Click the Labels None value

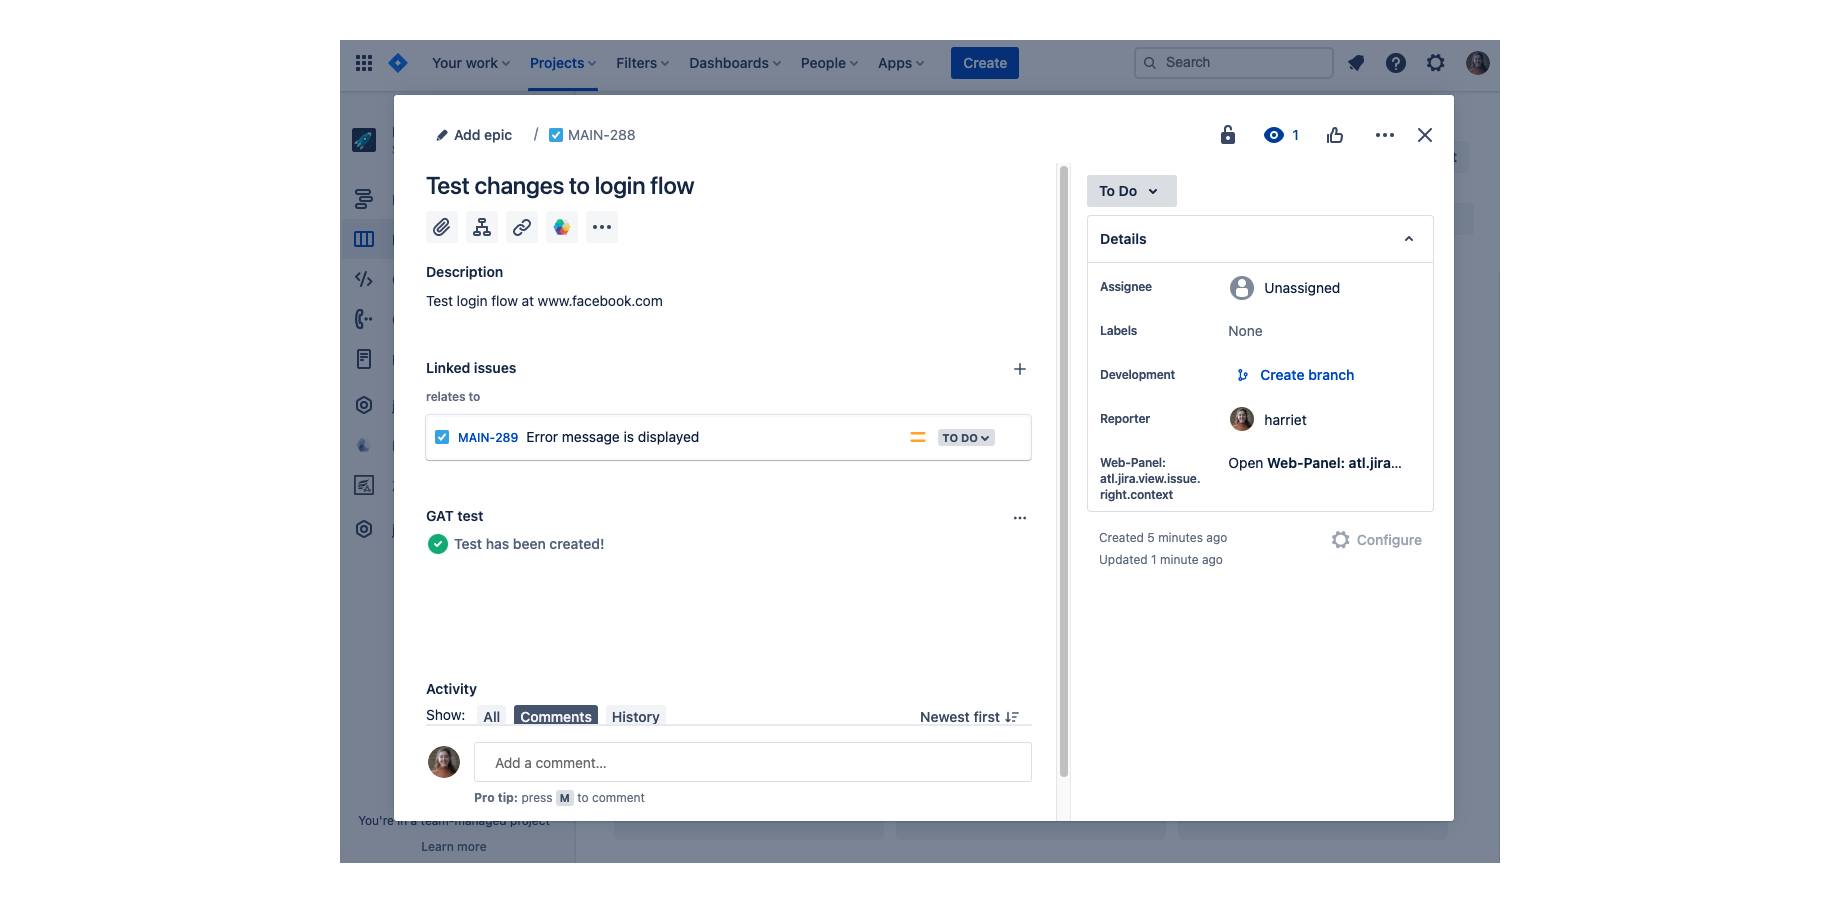tap(1245, 331)
